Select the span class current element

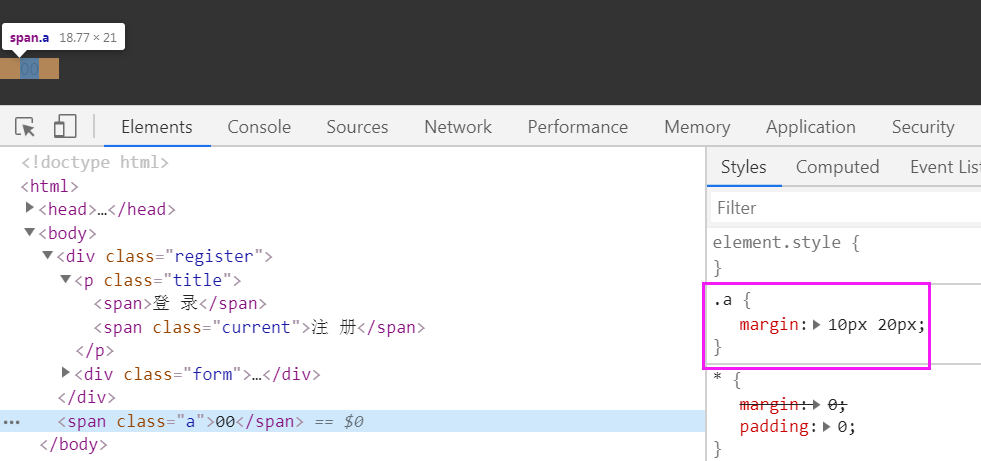pos(260,327)
